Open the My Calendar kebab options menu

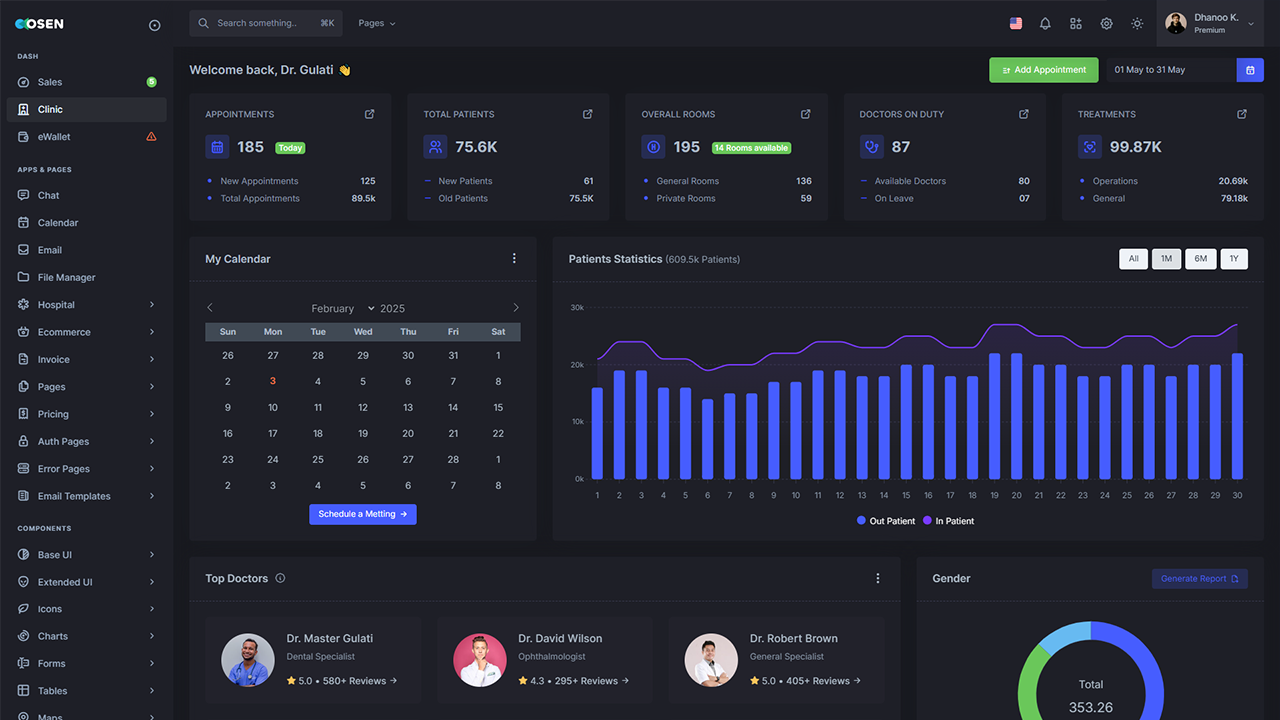pyautogui.click(x=514, y=258)
